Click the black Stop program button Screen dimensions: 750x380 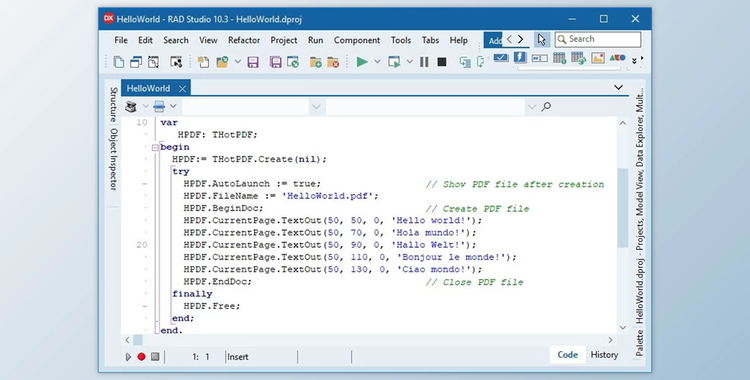coord(442,62)
